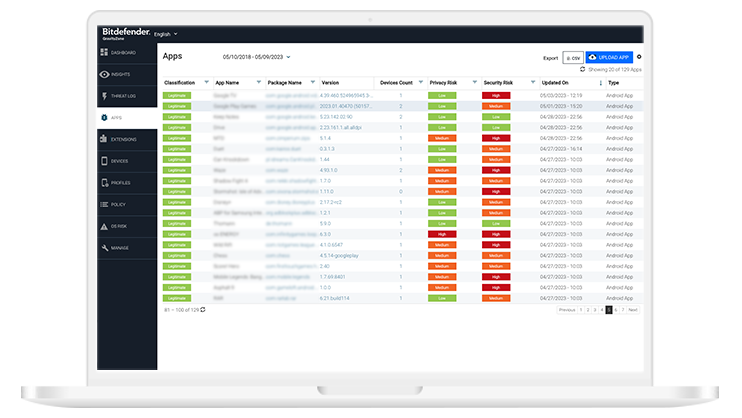Click the settings gear beside Upload App
The image size is (742, 418).
pyautogui.click(x=639, y=57)
